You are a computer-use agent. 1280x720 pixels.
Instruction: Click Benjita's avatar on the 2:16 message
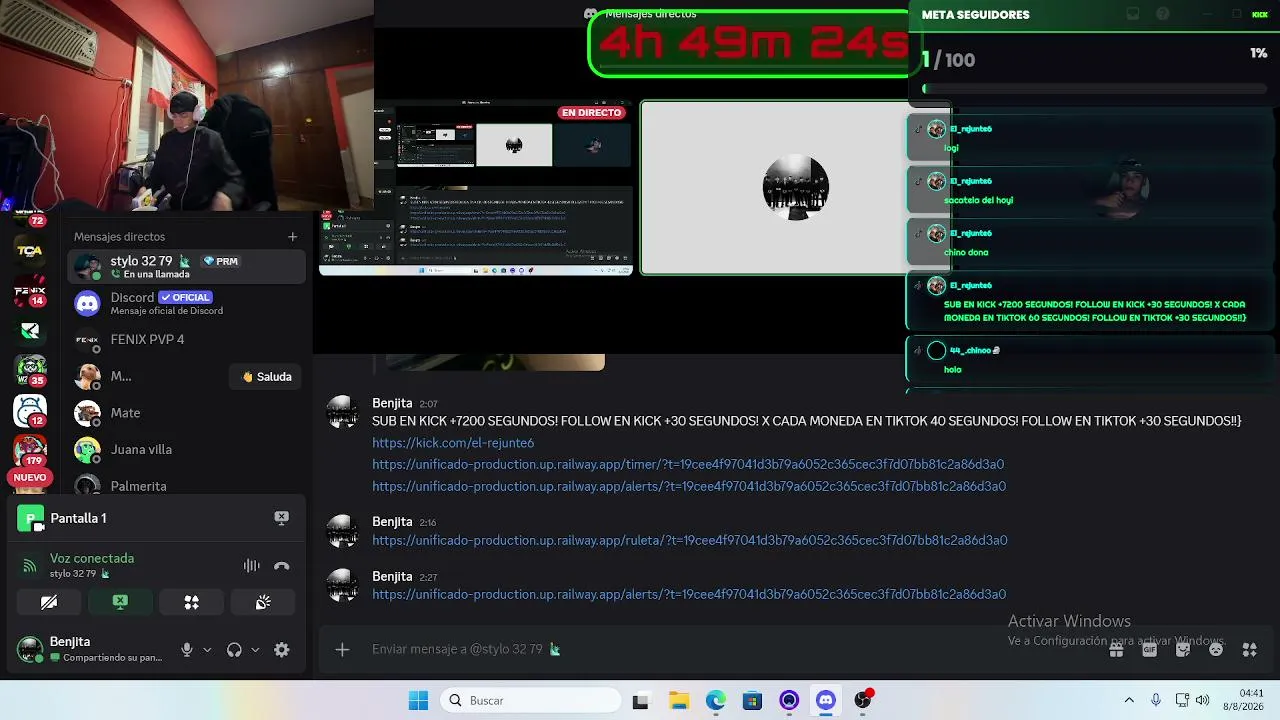(342, 531)
